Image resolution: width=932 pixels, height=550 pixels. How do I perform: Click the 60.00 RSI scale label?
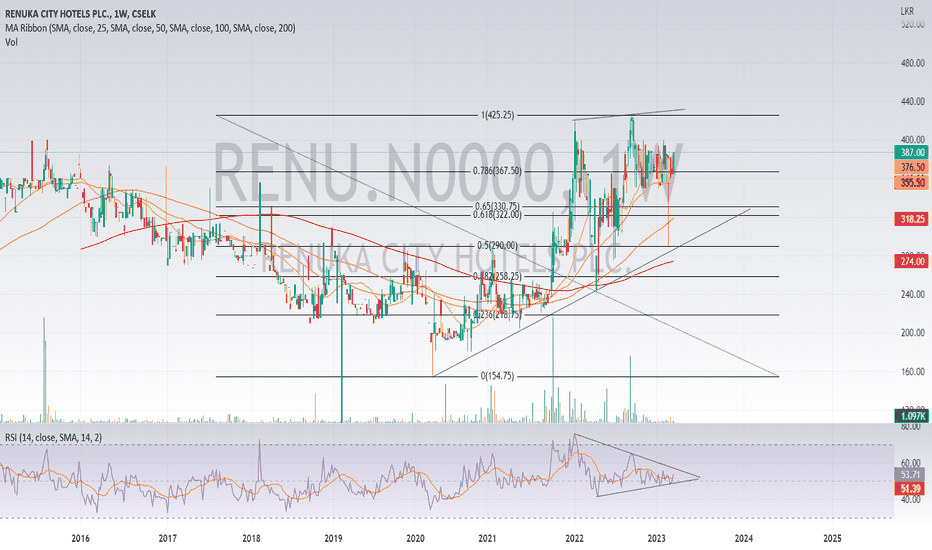[911, 463]
